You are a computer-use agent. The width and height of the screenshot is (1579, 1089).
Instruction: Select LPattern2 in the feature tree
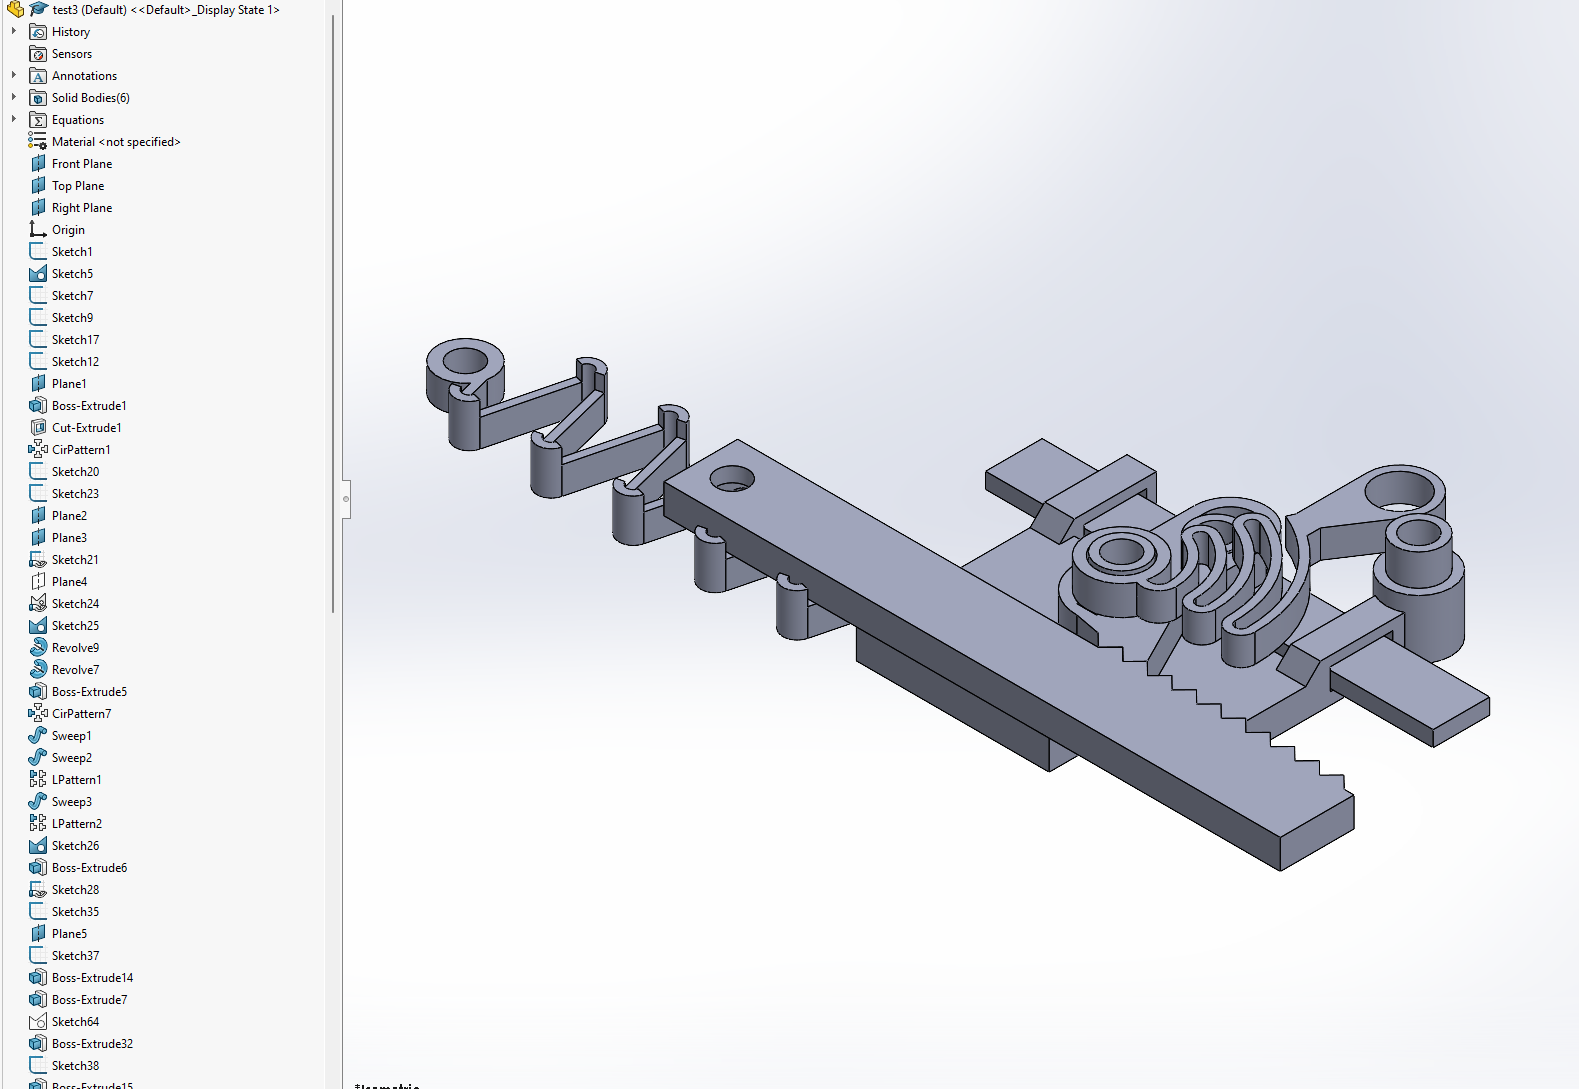click(x=77, y=824)
